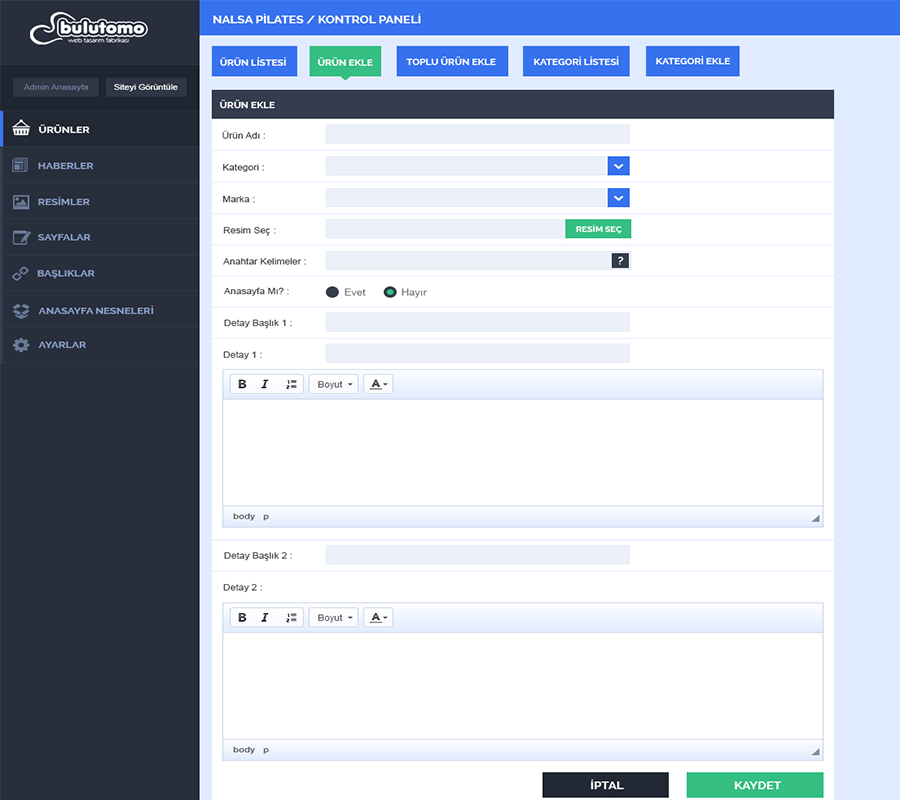900x800 pixels.
Task: Click the Detay Başlık 2 input field
Action: tap(478, 555)
